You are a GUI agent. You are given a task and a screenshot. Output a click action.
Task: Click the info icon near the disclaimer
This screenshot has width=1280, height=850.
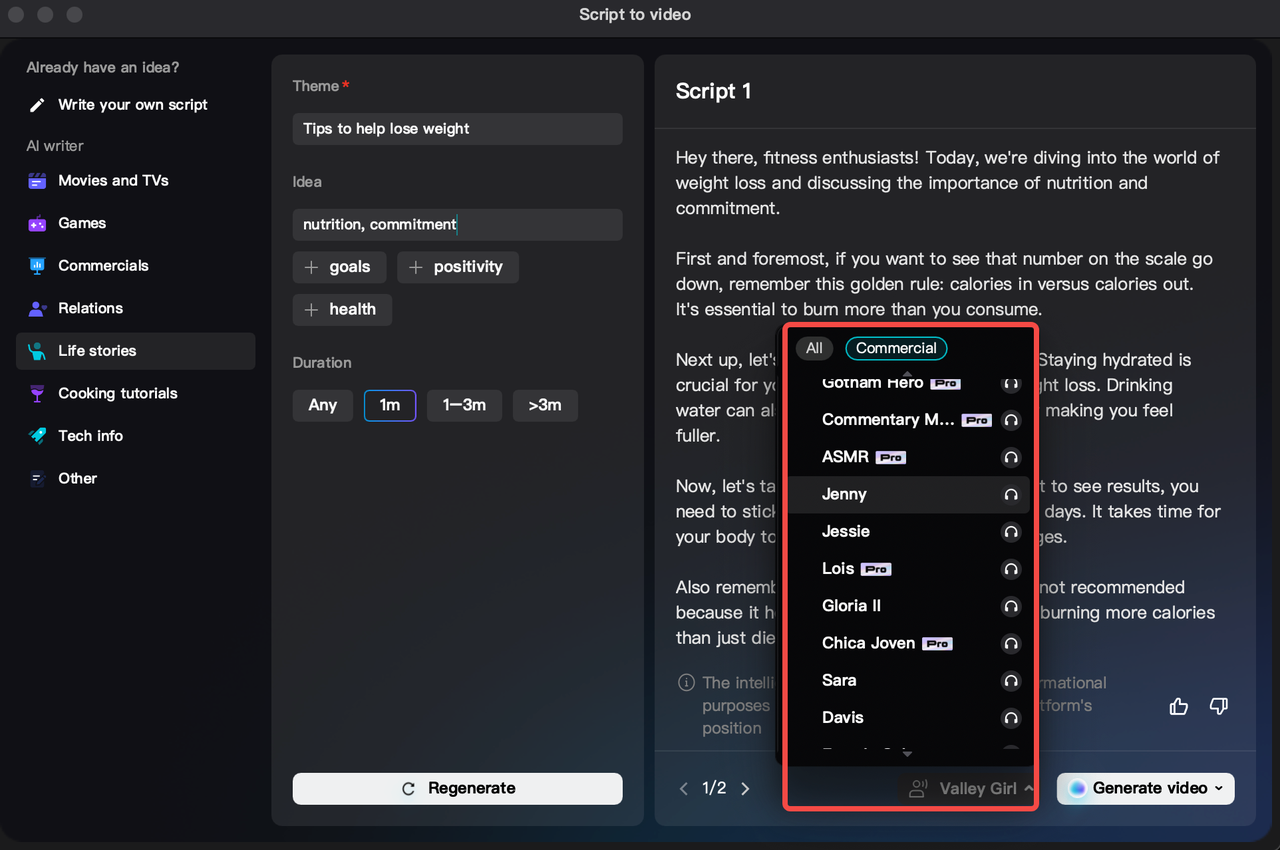pos(686,682)
